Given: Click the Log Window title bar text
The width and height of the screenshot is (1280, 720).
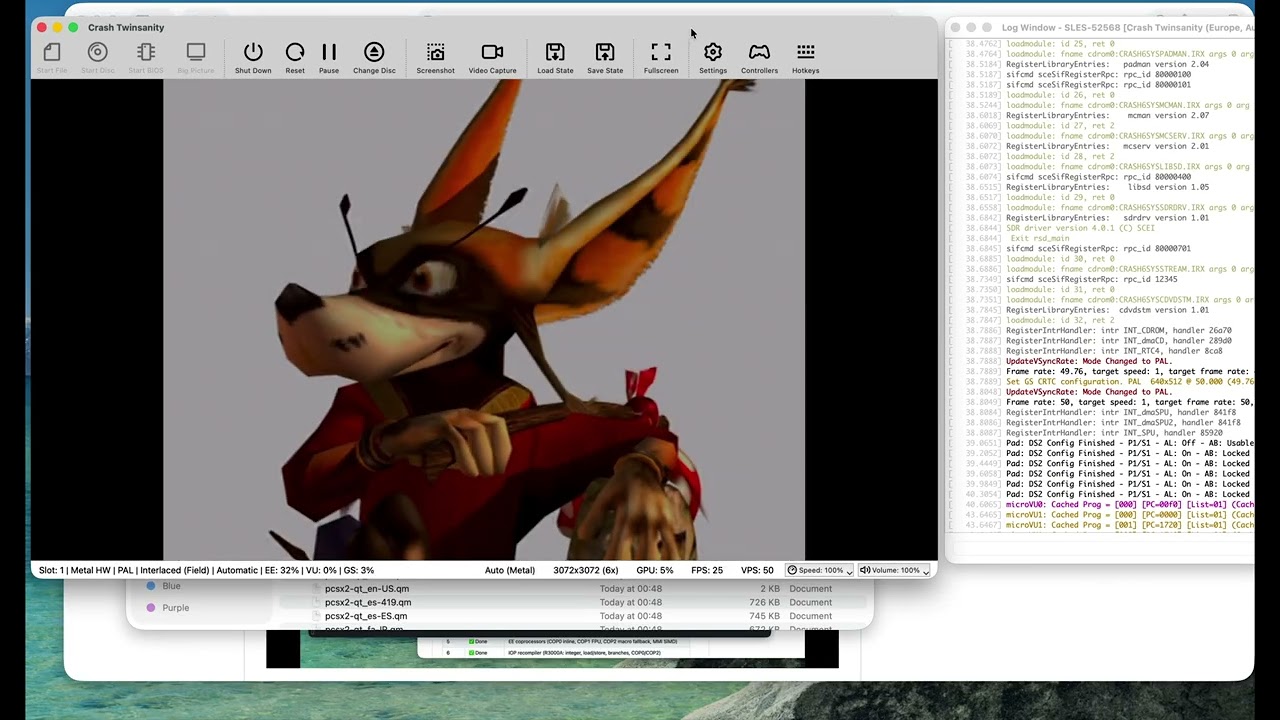Looking at the screenshot, I should click(1128, 27).
